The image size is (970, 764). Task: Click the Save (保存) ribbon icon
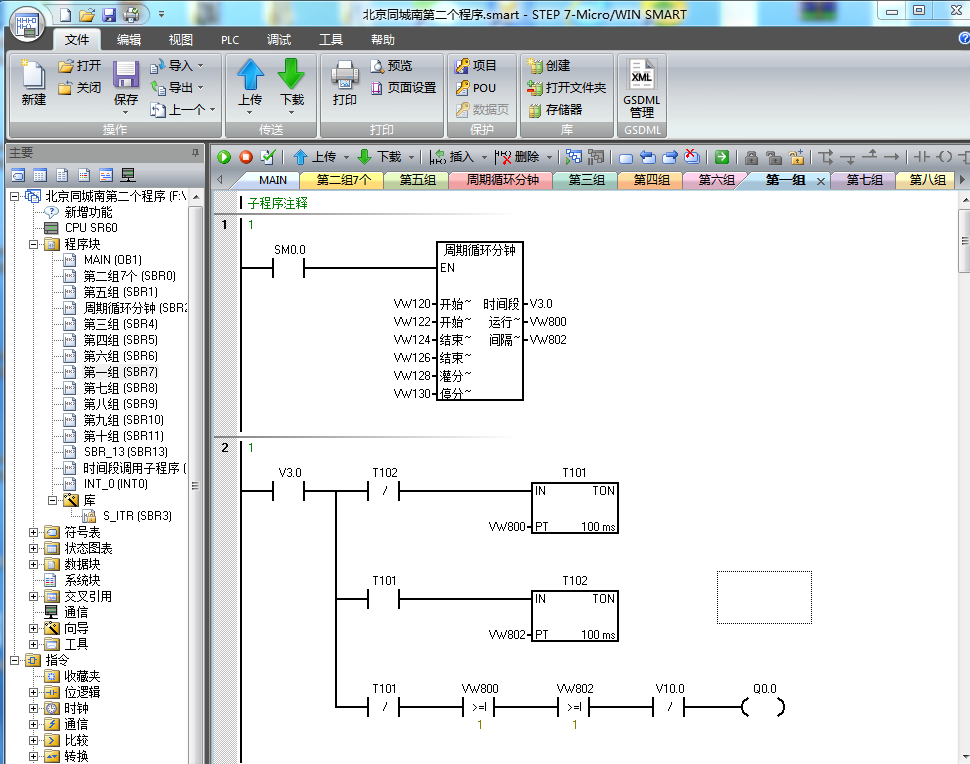coord(126,84)
